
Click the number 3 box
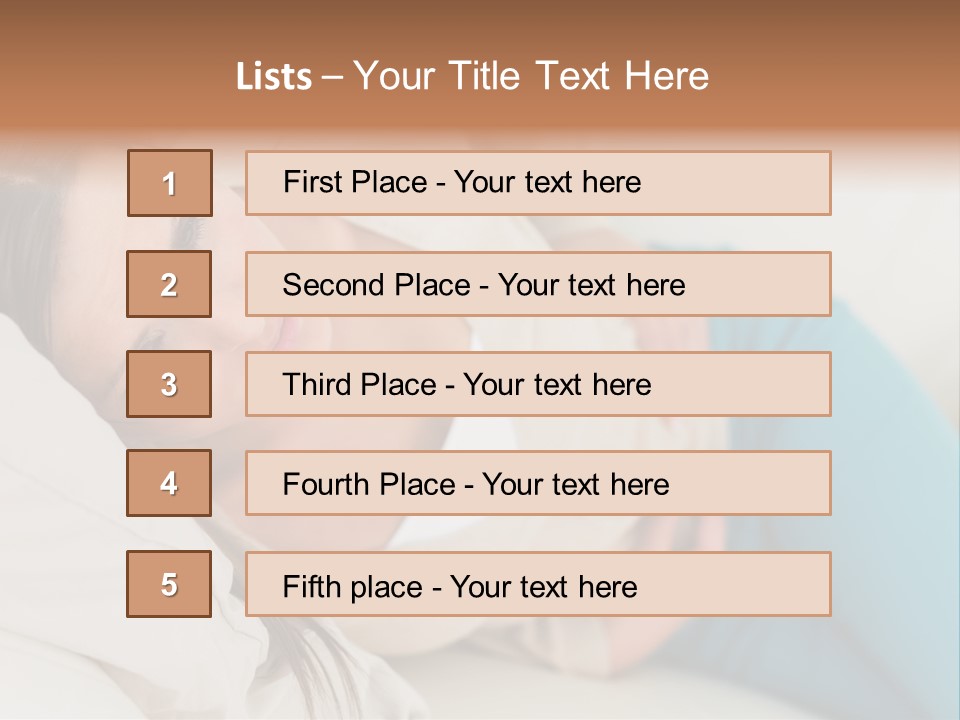[169, 384]
